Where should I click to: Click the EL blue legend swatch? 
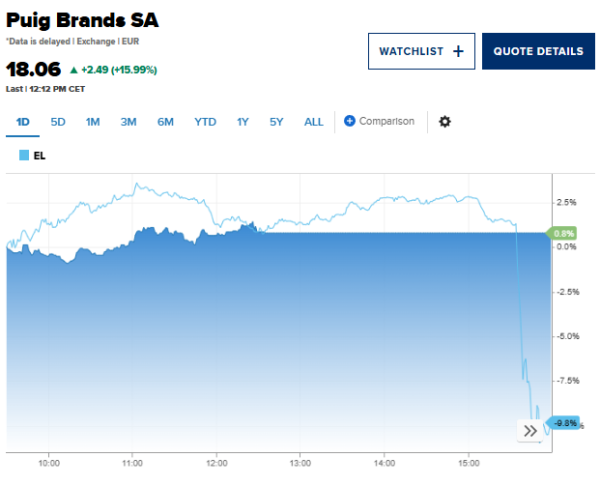24,155
